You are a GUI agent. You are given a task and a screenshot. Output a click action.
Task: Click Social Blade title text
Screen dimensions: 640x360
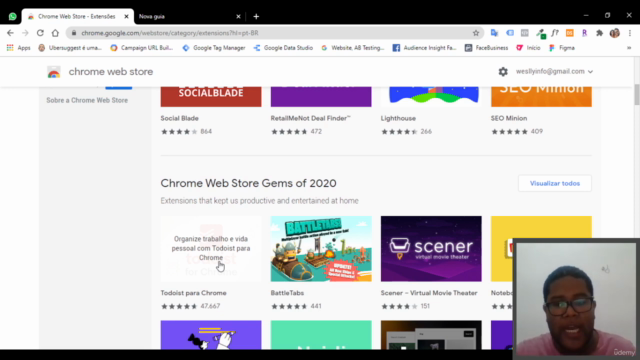180,118
